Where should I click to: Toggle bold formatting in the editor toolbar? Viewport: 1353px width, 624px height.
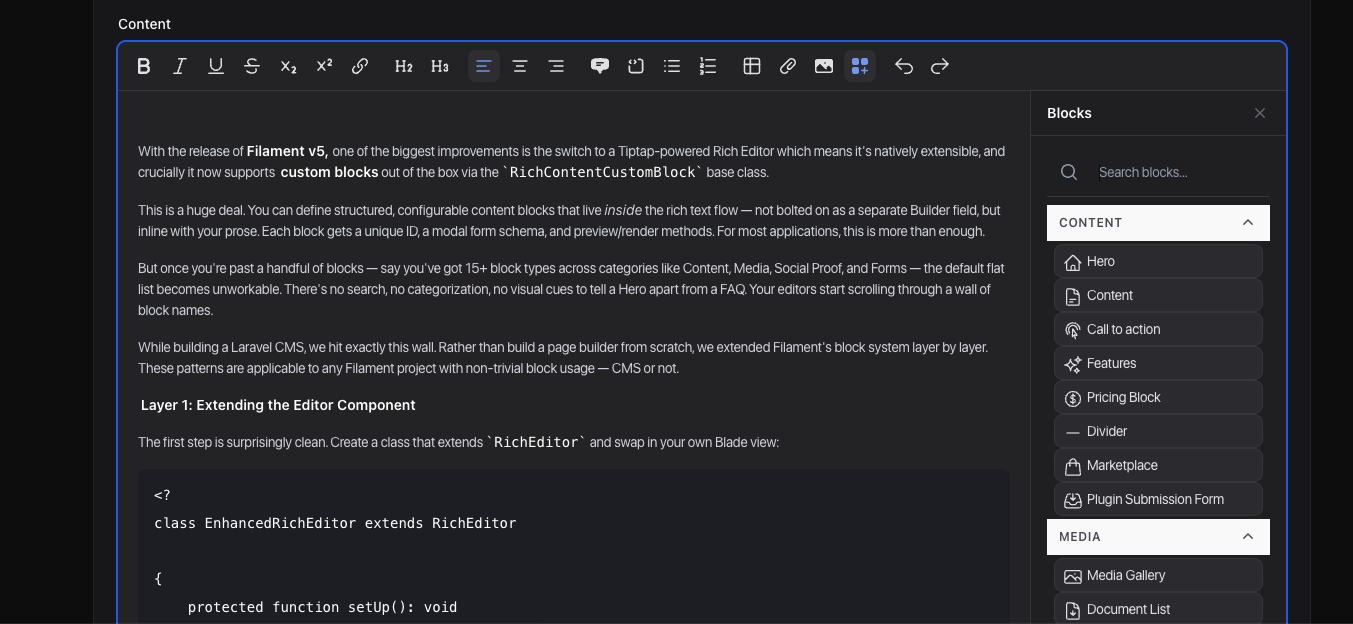[144, 66]
